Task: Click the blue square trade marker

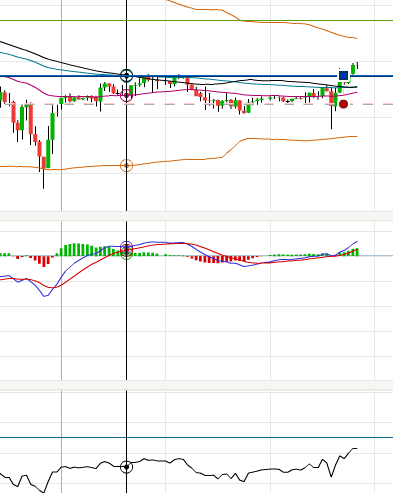Action: (x=343, y=76)
